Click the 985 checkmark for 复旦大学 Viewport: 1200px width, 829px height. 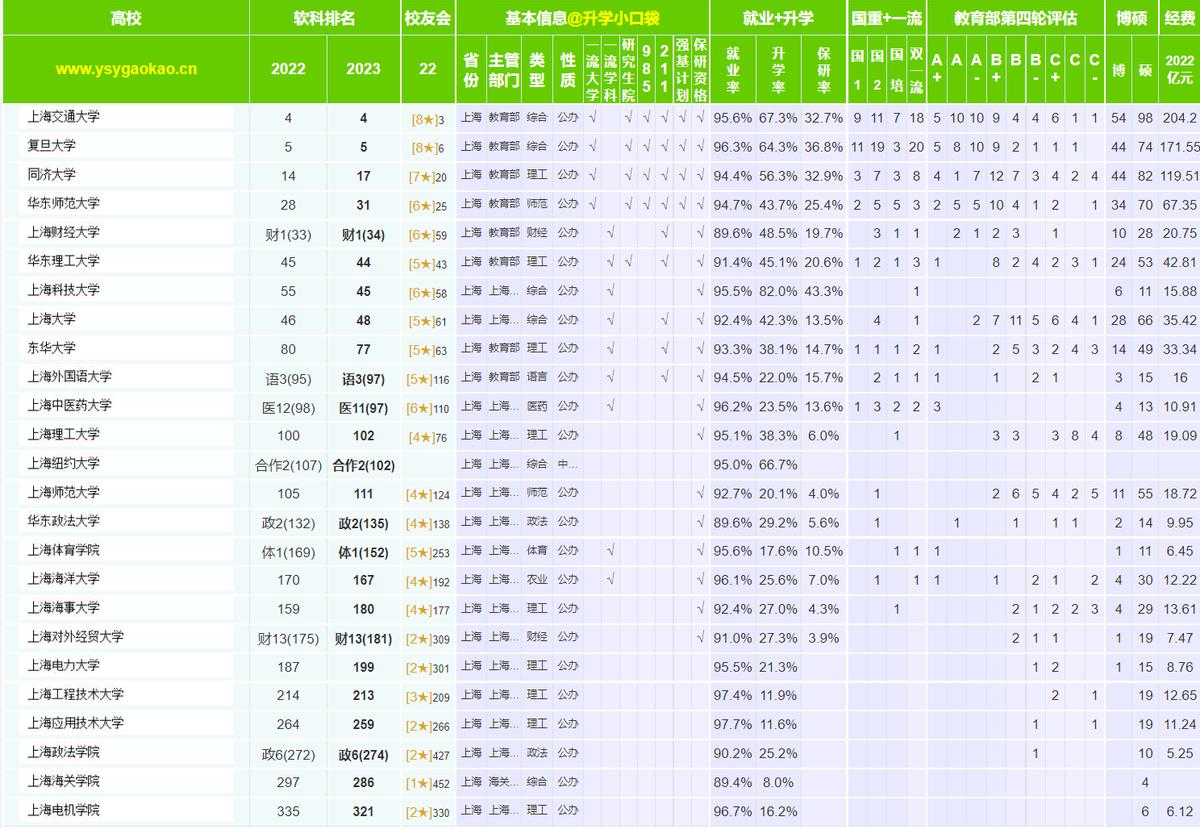click(x=647, y=145)
